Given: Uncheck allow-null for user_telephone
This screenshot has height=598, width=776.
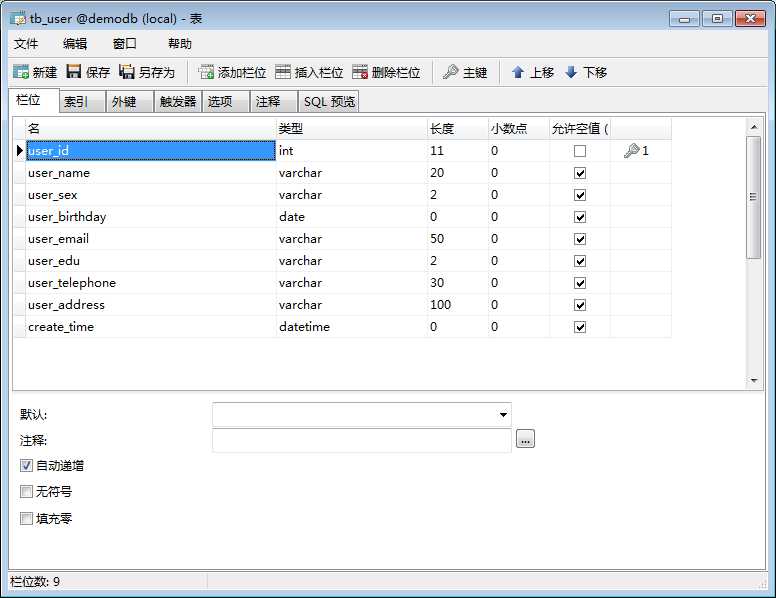Looking at the screenshot, I should pos(580,283).
